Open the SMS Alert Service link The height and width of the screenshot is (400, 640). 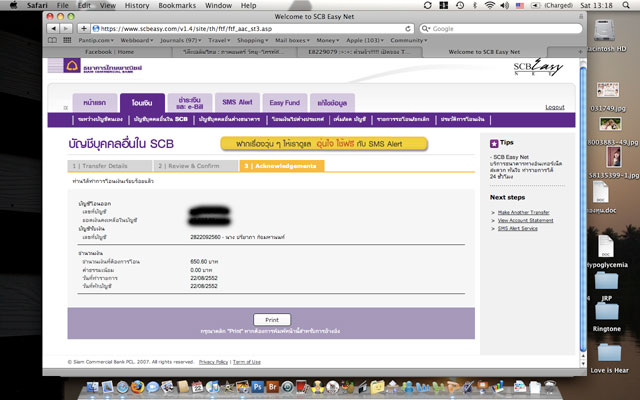pos(518,229)
